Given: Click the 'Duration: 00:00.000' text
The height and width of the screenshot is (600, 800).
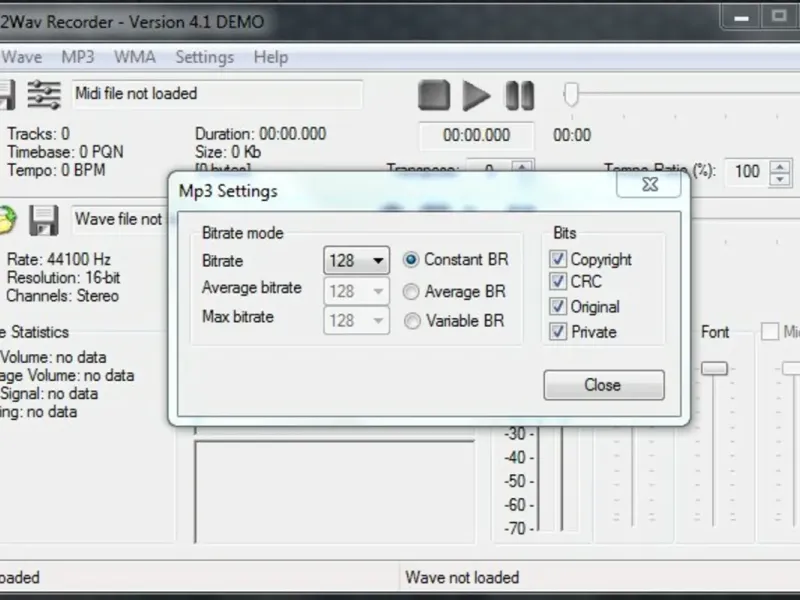Looking at the screenshot, I should pyautogui.click(x=260, y=134).
